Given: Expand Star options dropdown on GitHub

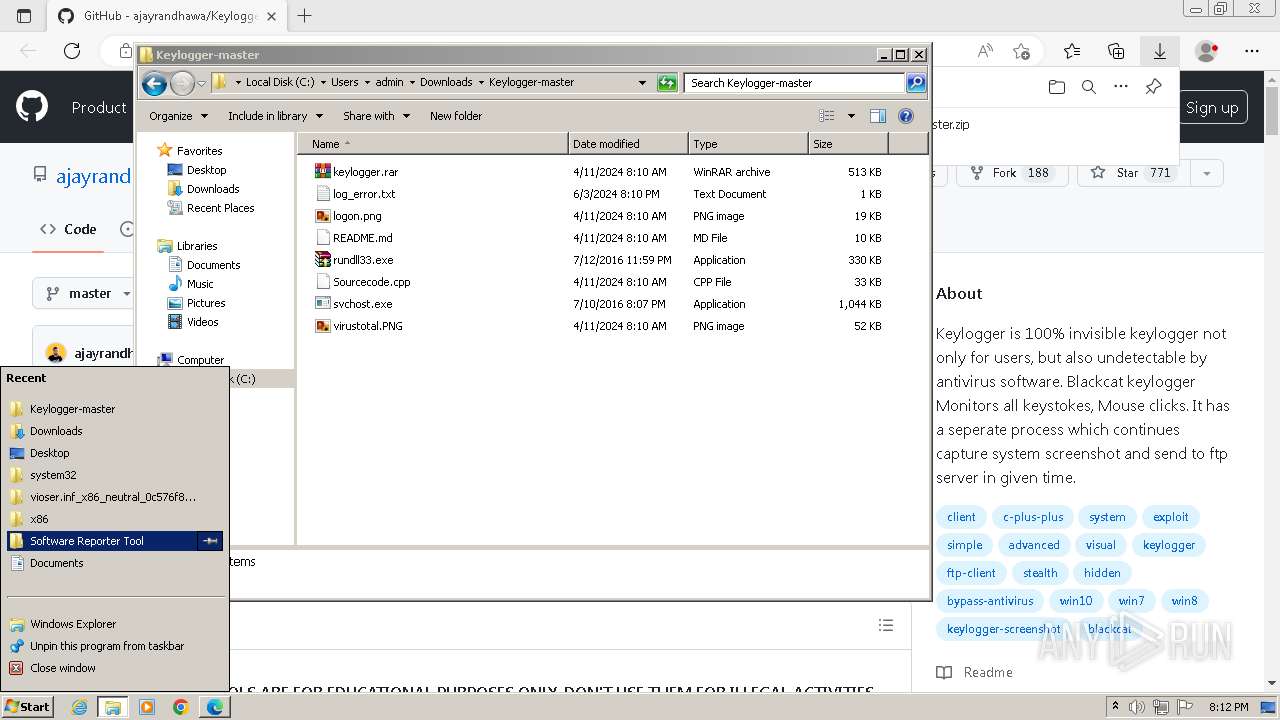Looking at the screenshot, I should pos(1207,173).
